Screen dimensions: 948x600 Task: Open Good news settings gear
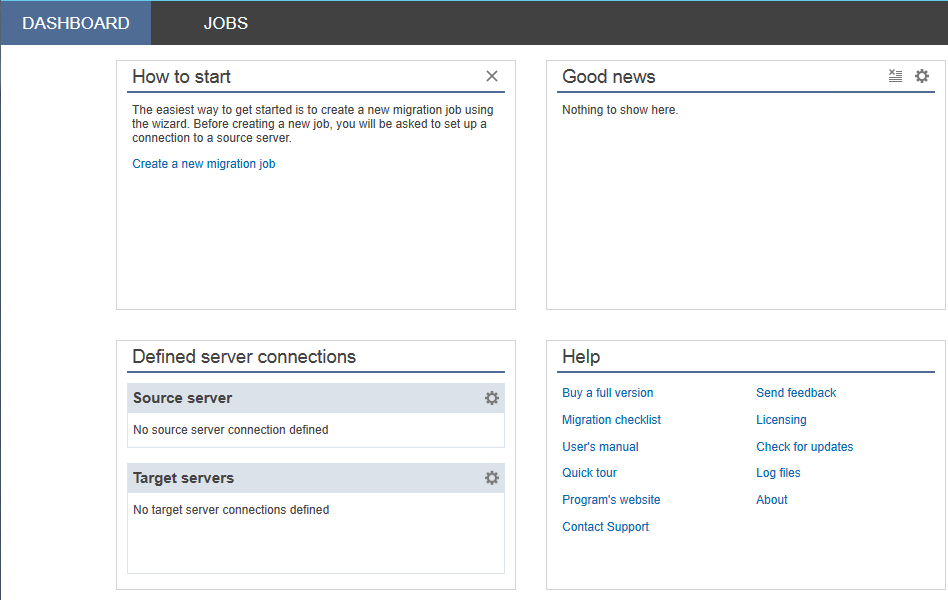pyautogui.click(x=922, y=76)
